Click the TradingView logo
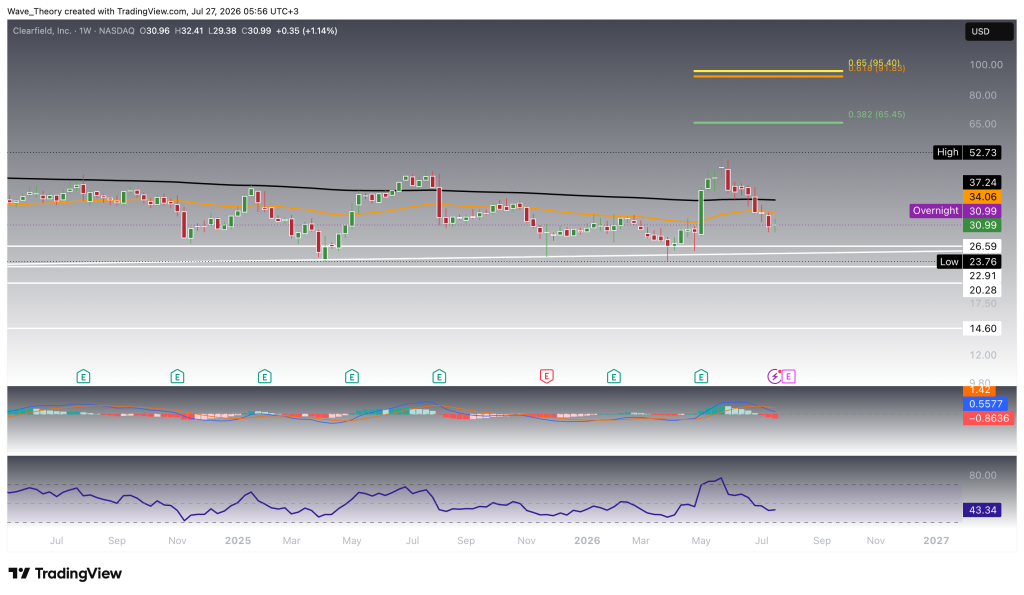Image resolution: width=1024 pixels, height=595 pixels. [65, 573]
